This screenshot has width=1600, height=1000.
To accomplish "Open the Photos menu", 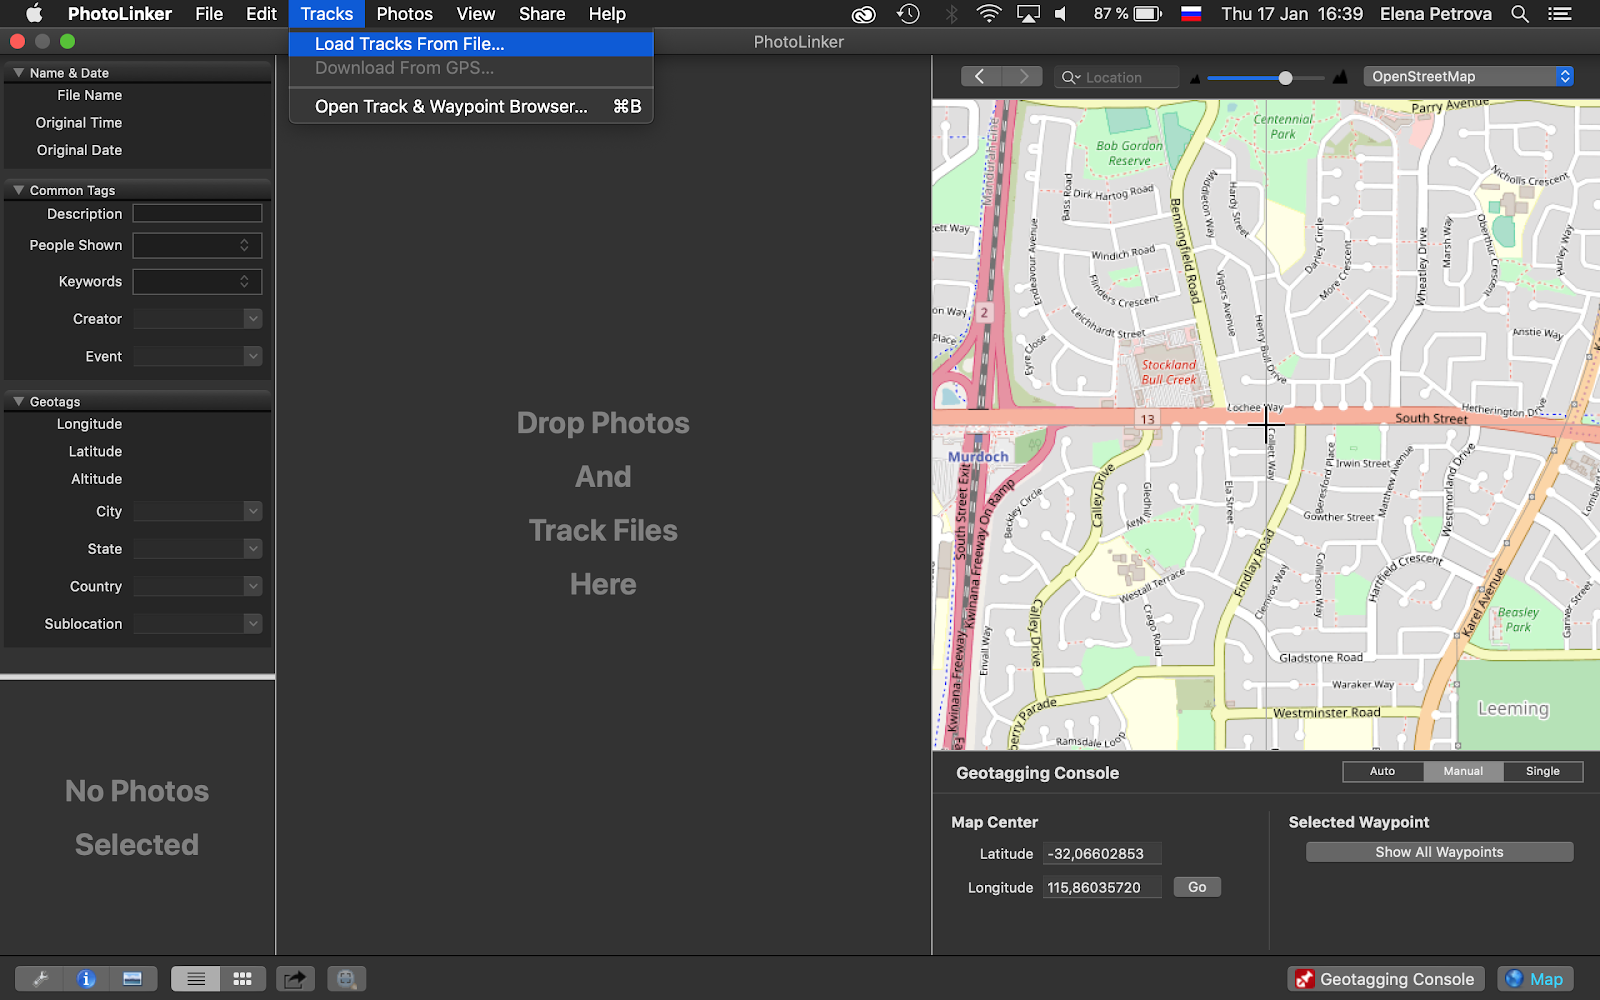I will pyautogui.click(x=404, y=14).
